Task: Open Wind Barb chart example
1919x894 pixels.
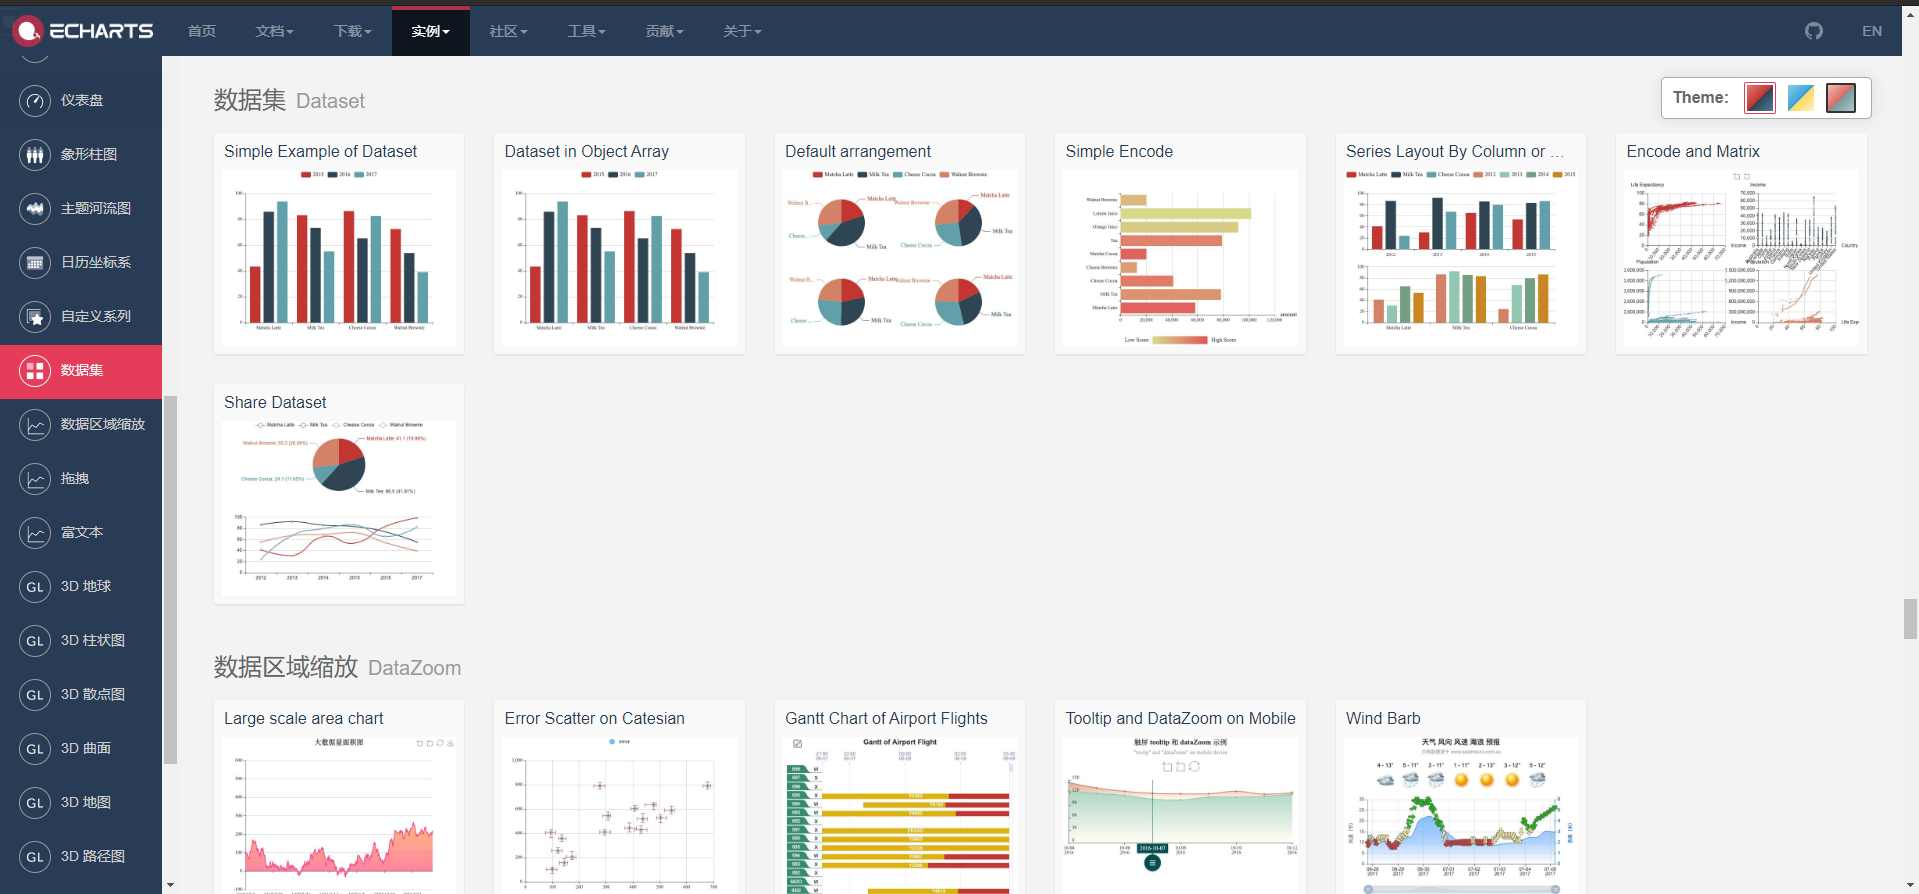Action: coord(1461,797)
